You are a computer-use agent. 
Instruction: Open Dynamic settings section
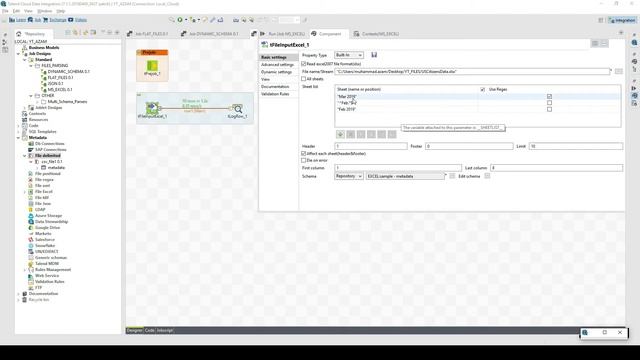point(276,72)
